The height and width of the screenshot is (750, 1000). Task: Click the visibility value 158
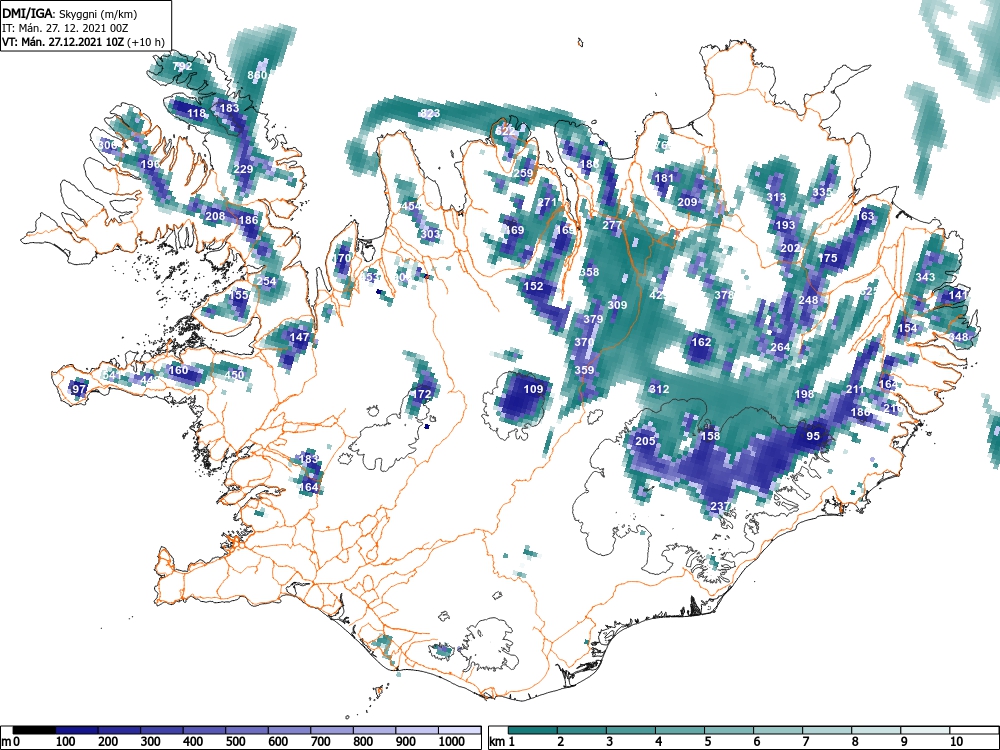710,436
